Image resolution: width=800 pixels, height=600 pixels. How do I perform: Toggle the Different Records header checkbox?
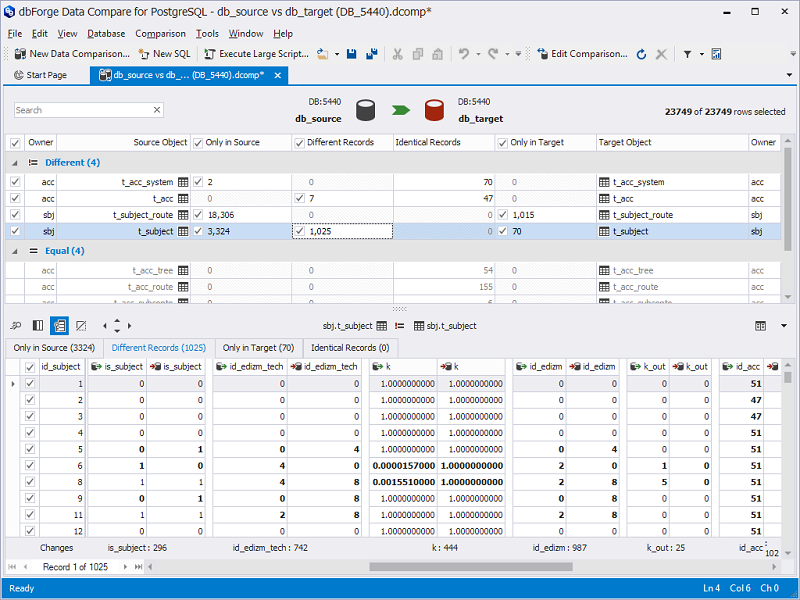(x=299, y=143)
